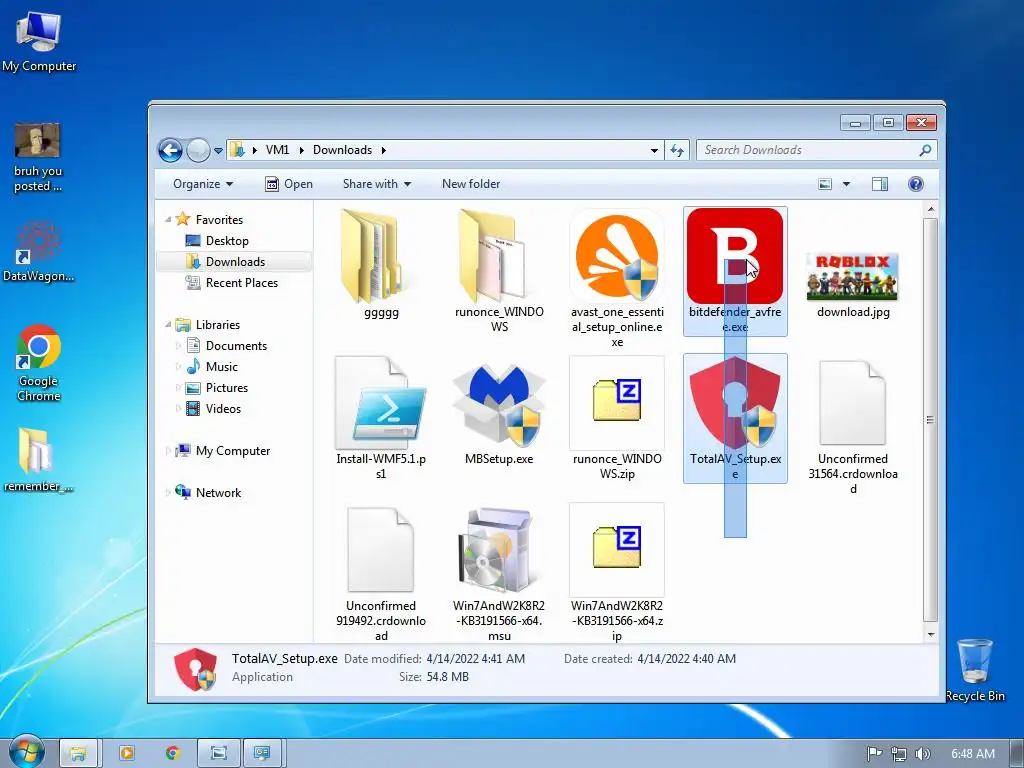Open the recent pages dropdown arrow
This screenshot has height=768, width=1024.
point(218,151)
